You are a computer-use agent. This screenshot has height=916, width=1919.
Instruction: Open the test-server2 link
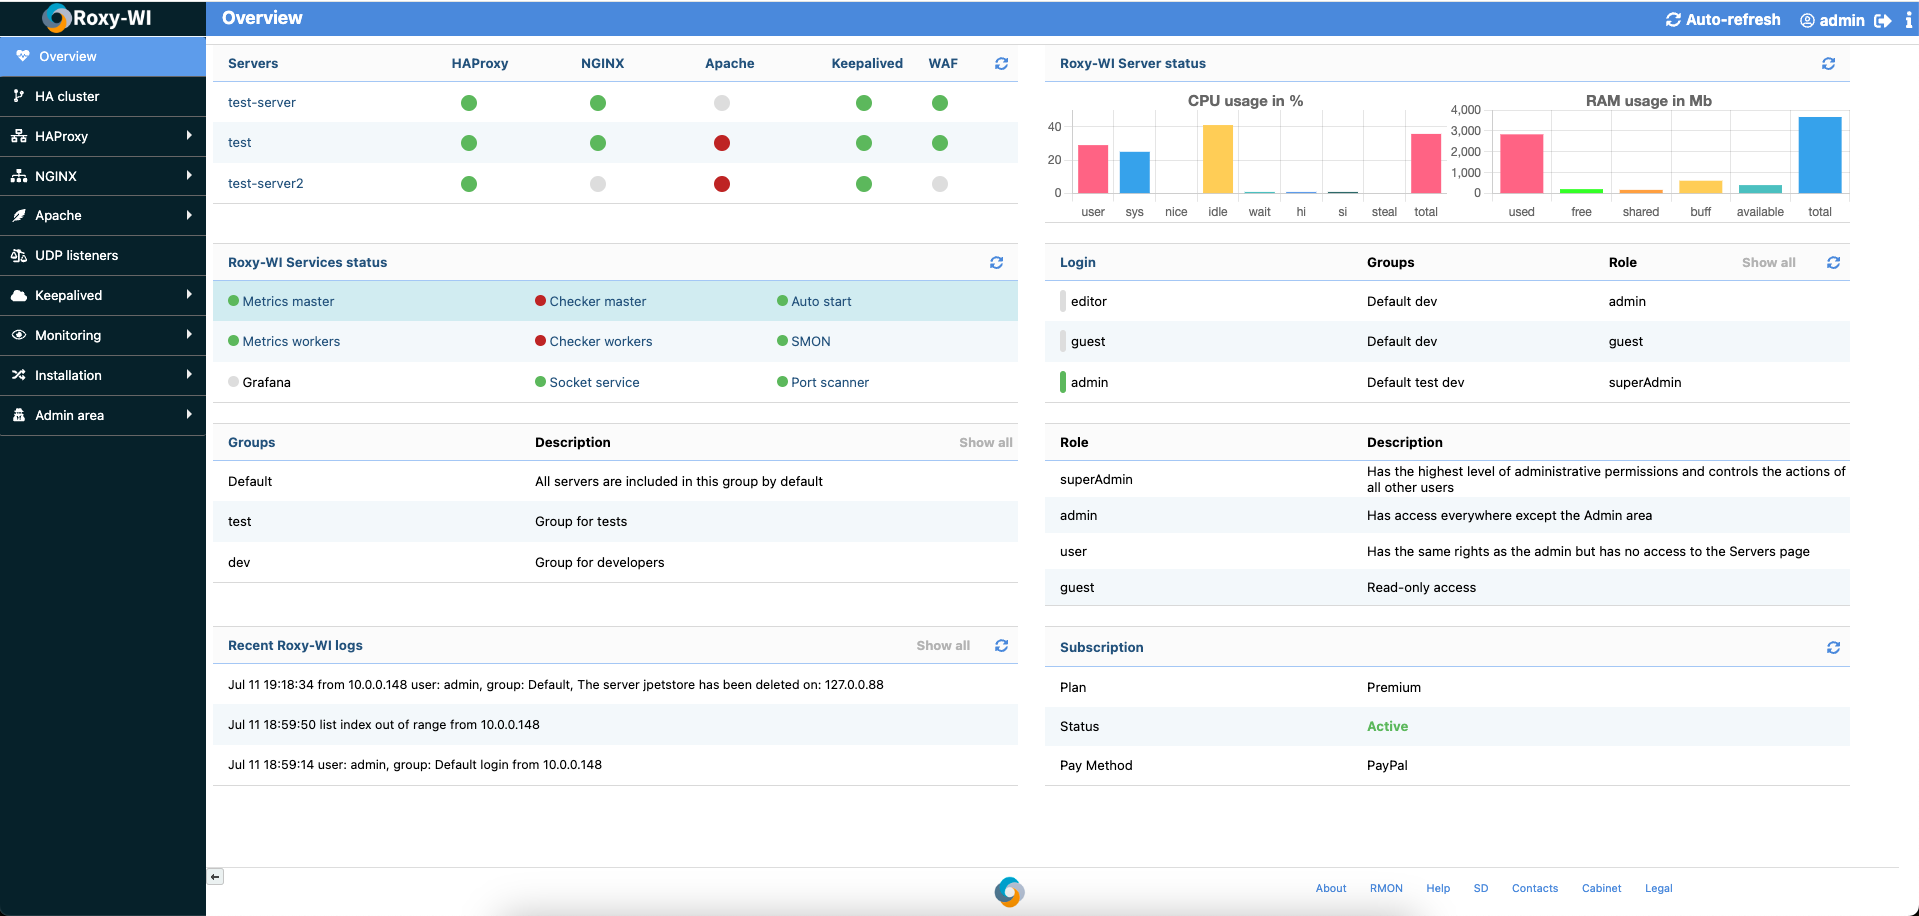pyautogui.click(x=265, y=183)
